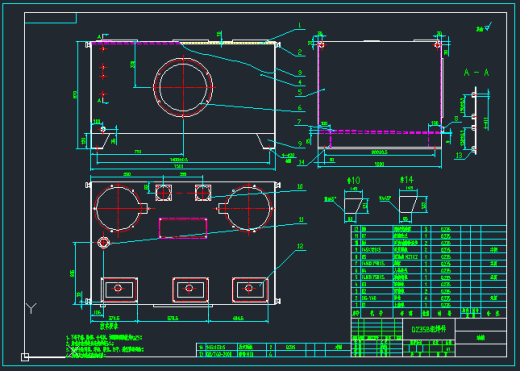Select part callout number 8
The image size is (520, 371).
(456, 118)
